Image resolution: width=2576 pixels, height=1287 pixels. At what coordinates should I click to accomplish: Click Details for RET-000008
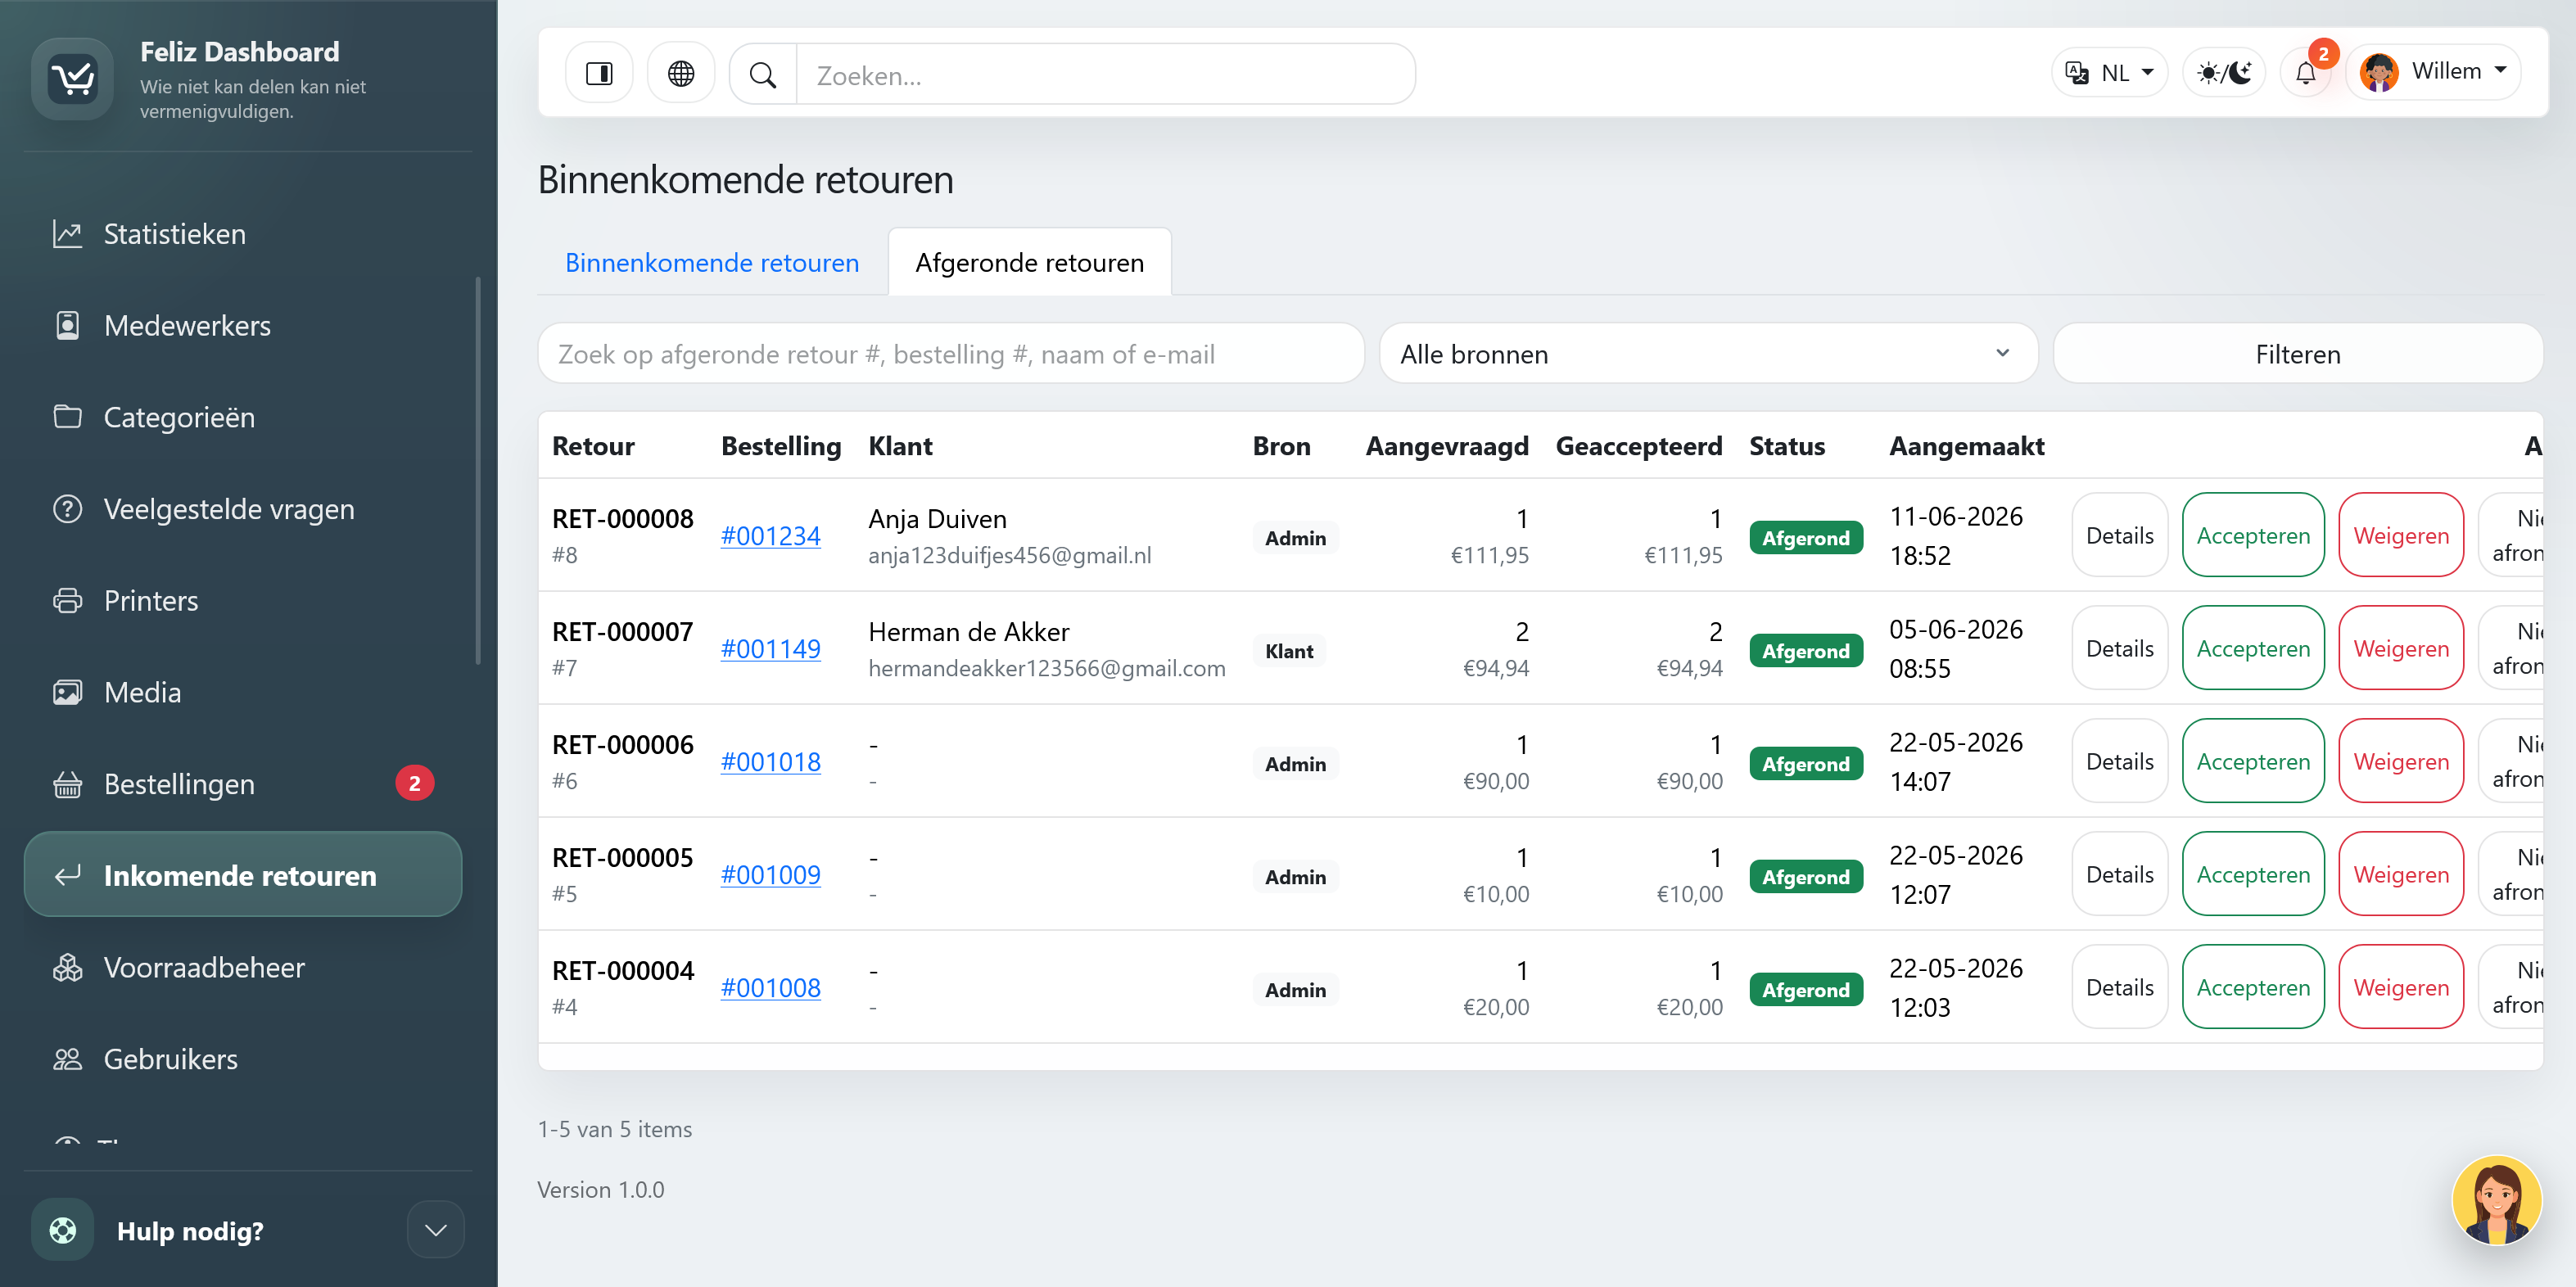coord(2119,535)
